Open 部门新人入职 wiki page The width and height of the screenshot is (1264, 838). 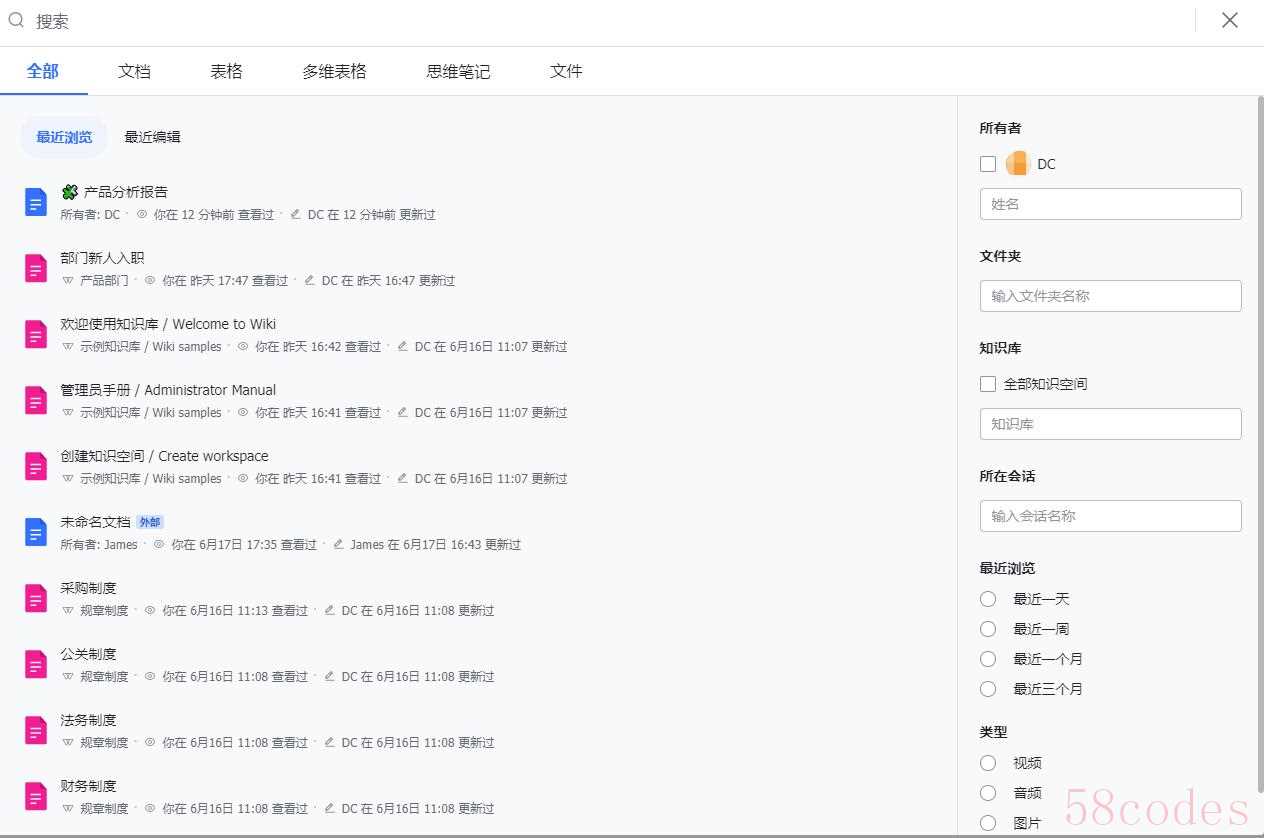tap(102, 258)
